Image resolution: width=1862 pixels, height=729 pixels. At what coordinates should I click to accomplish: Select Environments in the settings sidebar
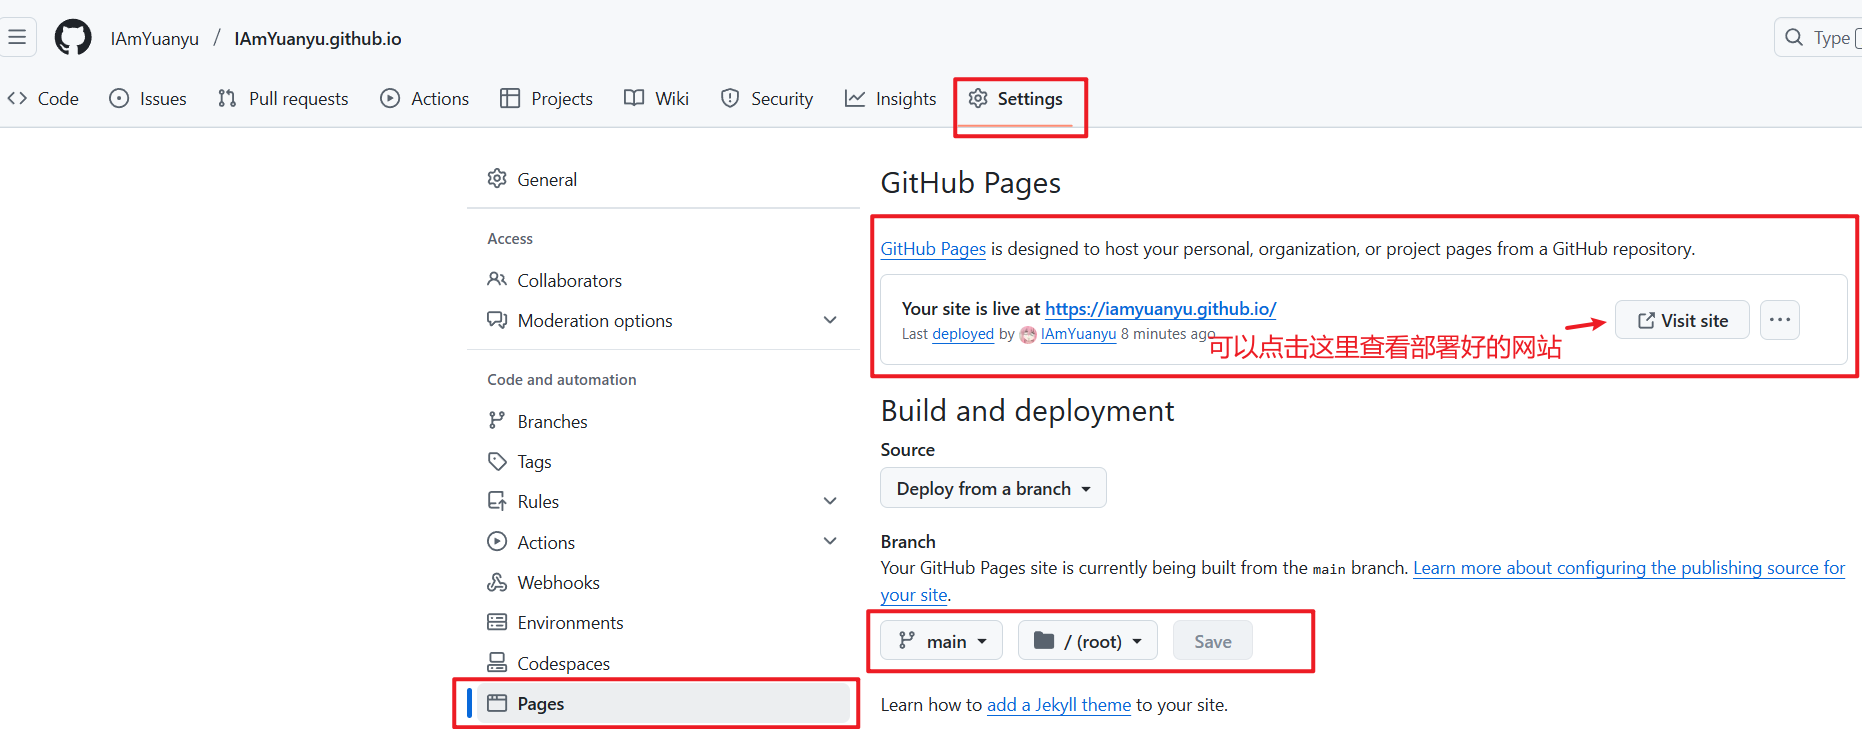pos(570,623)
